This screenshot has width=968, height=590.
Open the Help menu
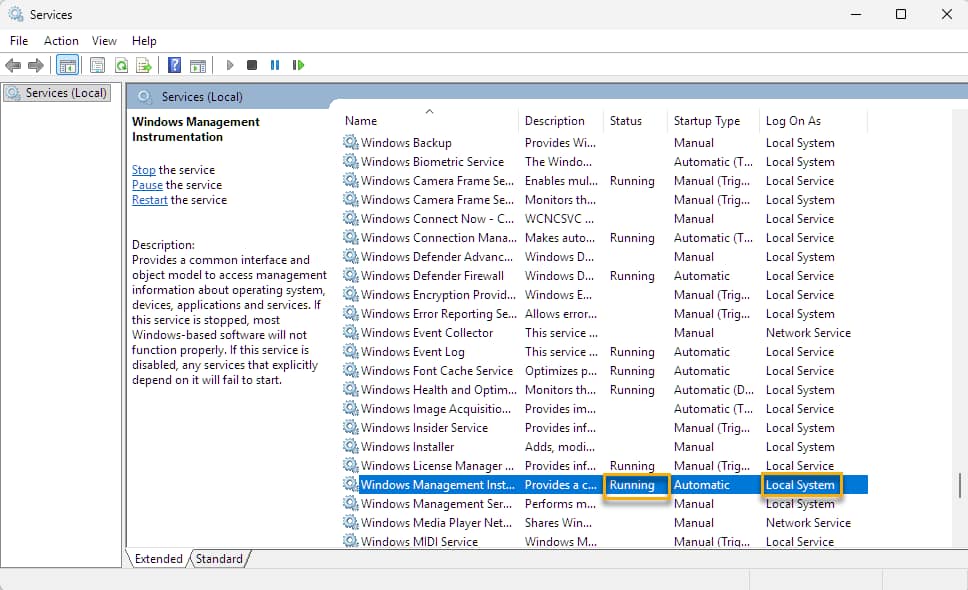(144, 41)
